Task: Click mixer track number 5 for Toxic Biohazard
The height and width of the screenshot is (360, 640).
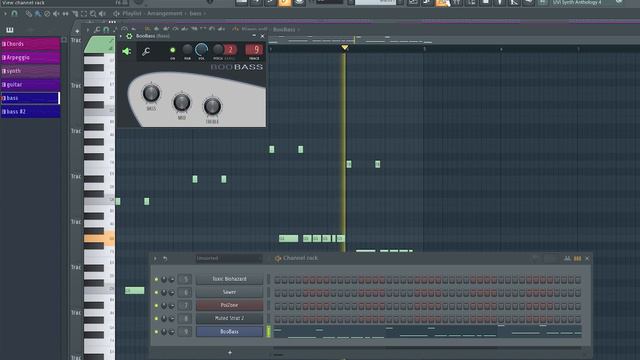Action: (185, 280)
